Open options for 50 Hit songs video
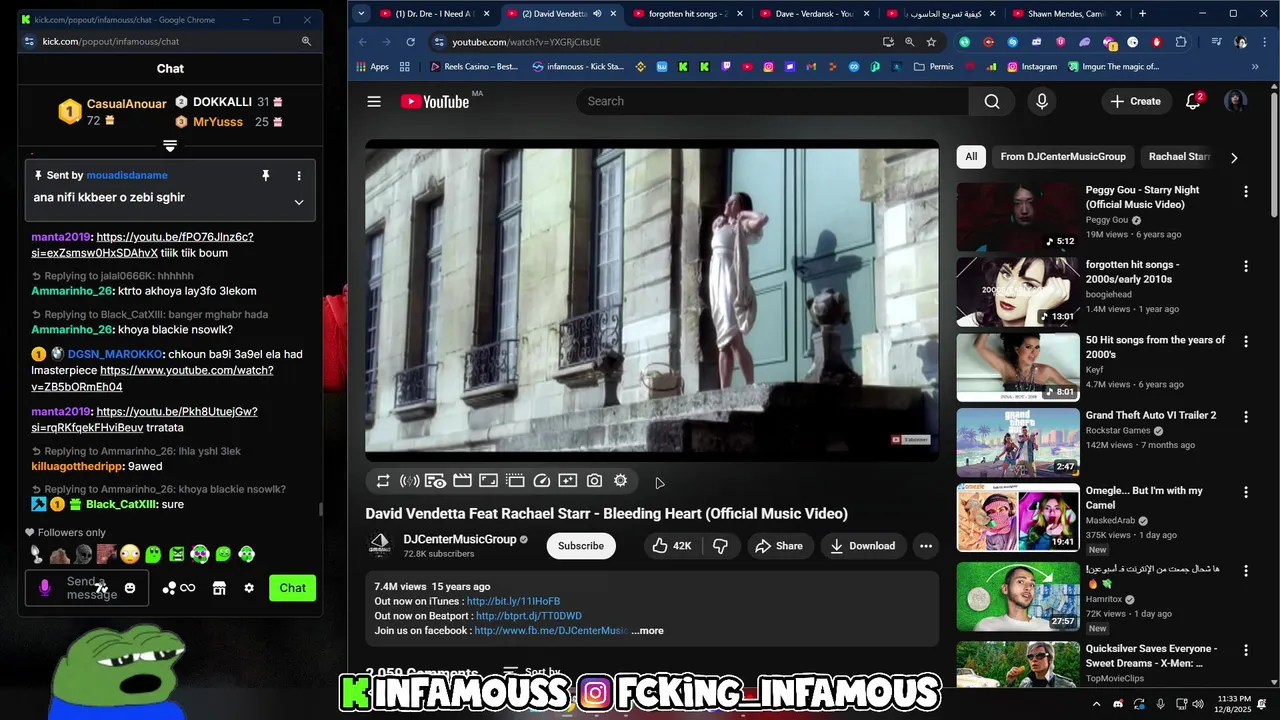Screen dimensions: 1280x720 pos(1246,342)
